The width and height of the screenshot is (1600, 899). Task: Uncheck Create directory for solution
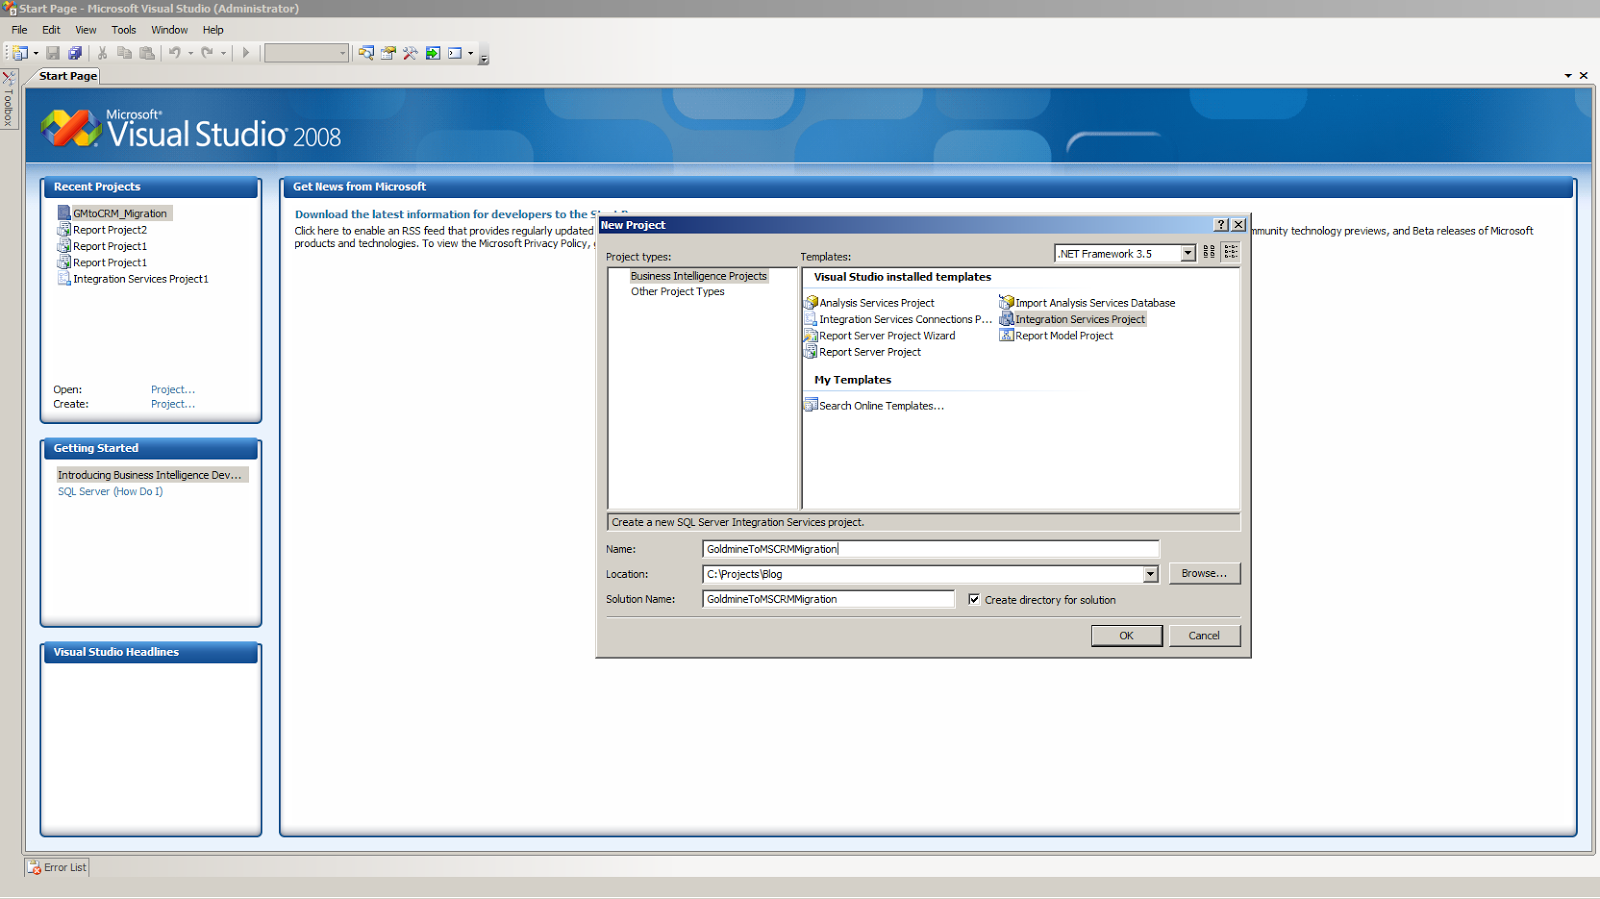(x=974, y=599)
